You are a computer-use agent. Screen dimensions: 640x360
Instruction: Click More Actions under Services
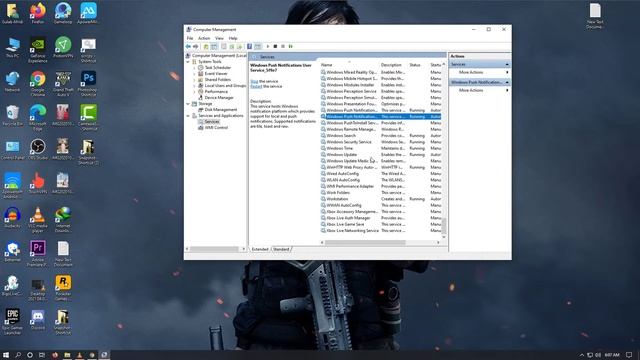pos(471,72)
